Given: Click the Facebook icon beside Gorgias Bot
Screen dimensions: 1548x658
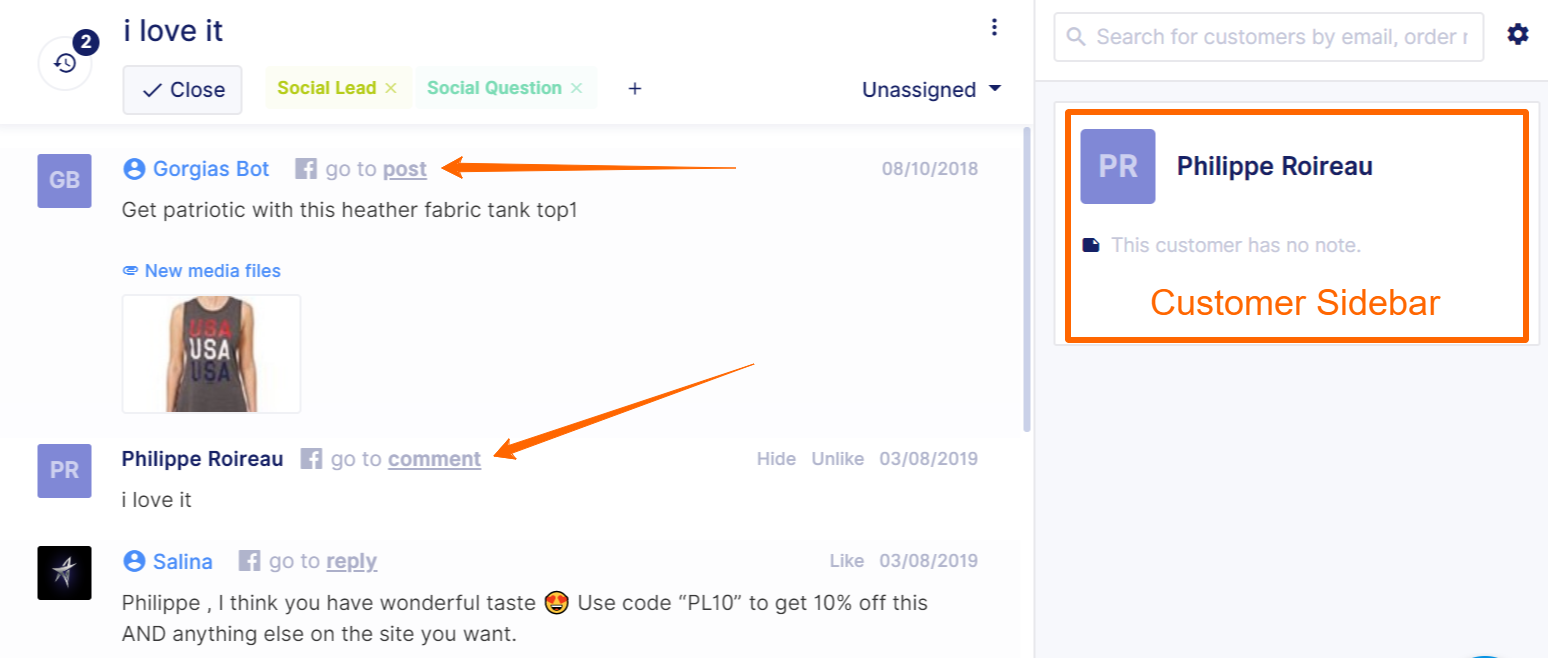Looking at the screenshot, I should pos(306,169).
